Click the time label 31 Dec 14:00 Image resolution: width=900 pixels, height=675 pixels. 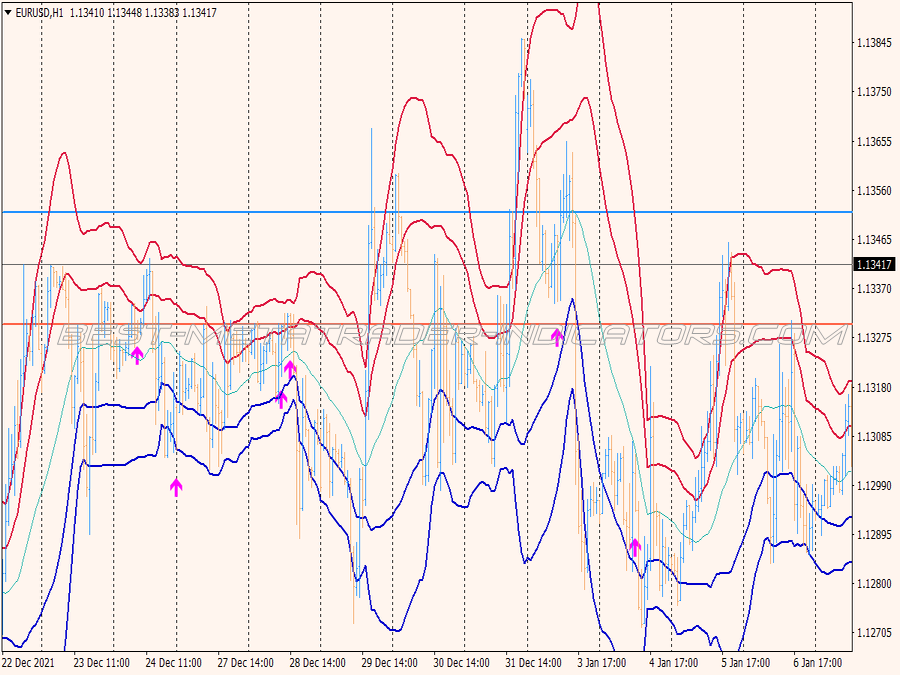[x=533, y=663]
